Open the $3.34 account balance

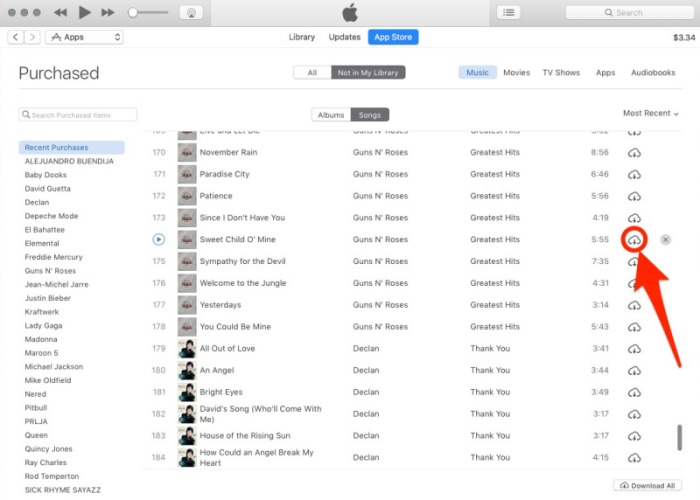(684, 38)
